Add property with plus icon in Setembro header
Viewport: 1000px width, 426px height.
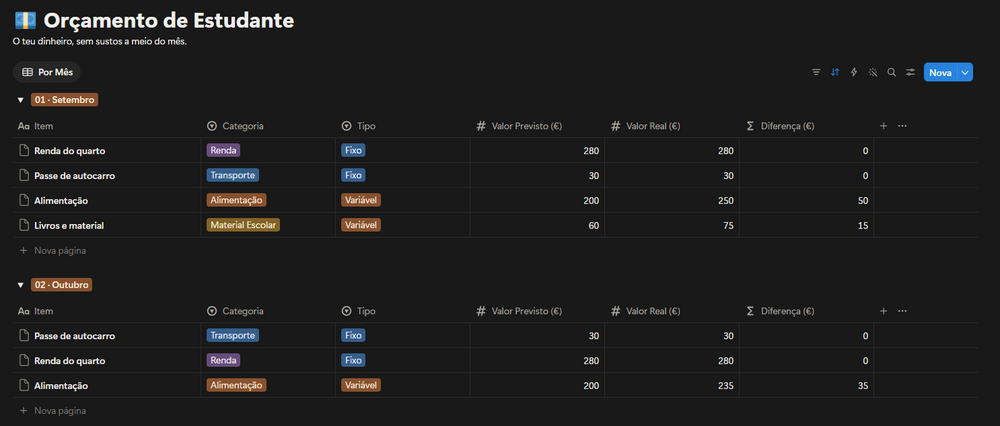883,126
